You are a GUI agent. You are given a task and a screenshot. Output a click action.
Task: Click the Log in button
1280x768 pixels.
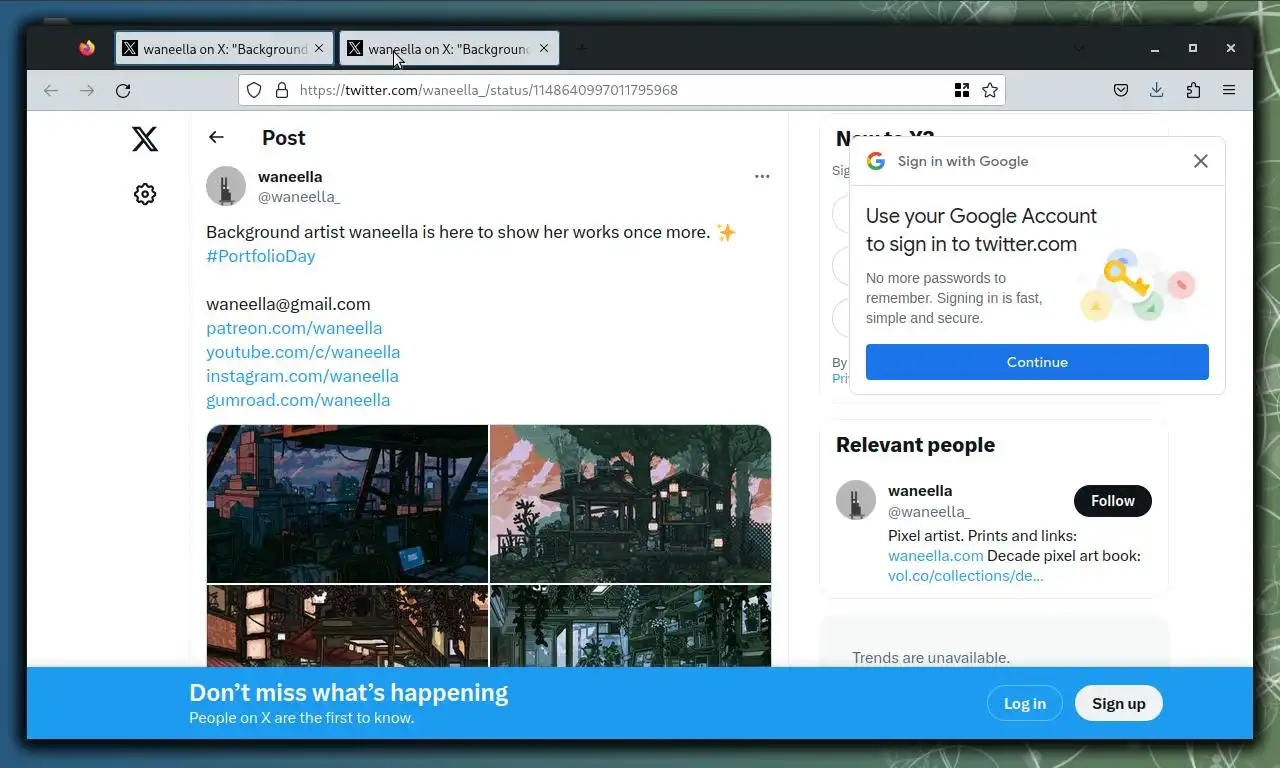tap(1025, 703)
